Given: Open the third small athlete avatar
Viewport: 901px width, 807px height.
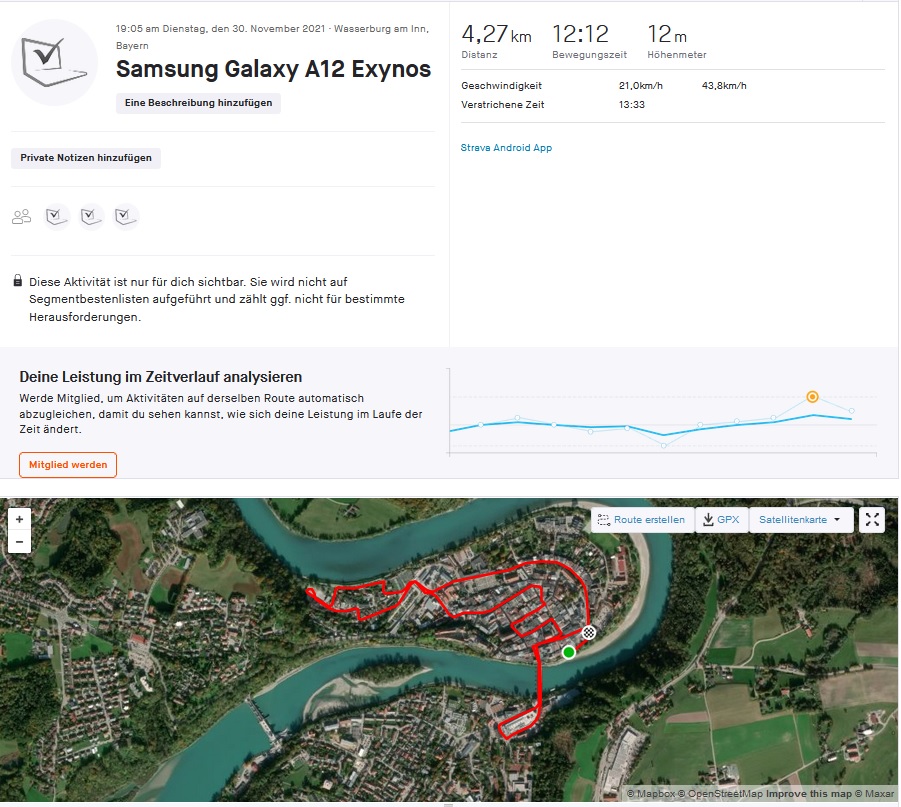Looking at the screenshot, I should click(x=126, y=216).
